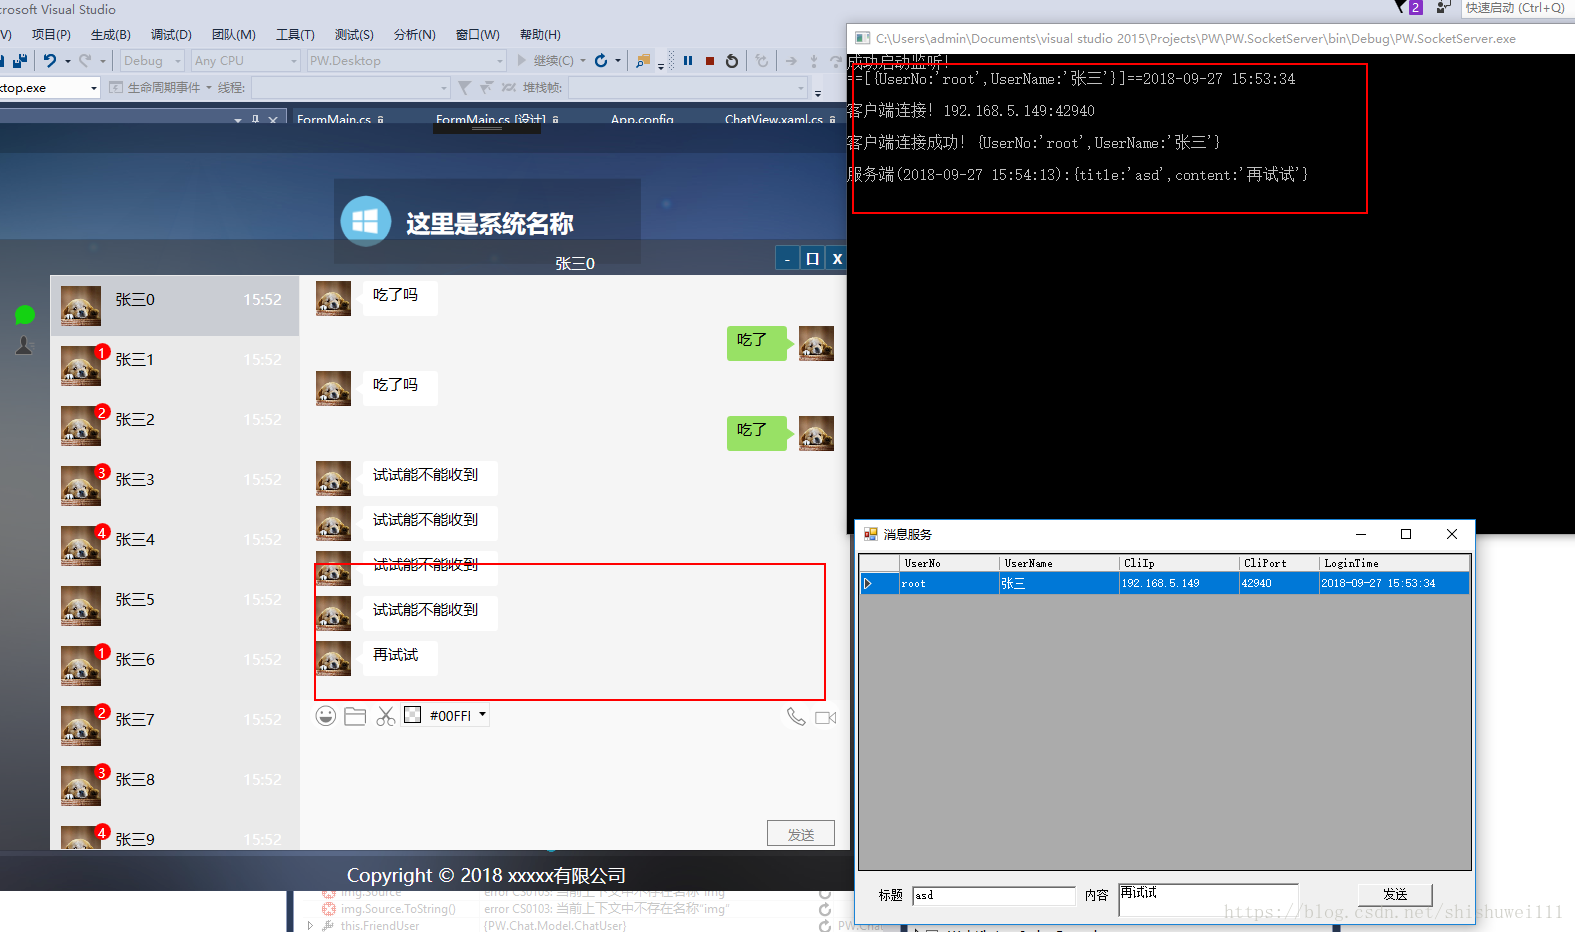The height and width of the screenshot is (932, 1575).
Task: Click the Windows logo beside system name
Action: [366, 221]
